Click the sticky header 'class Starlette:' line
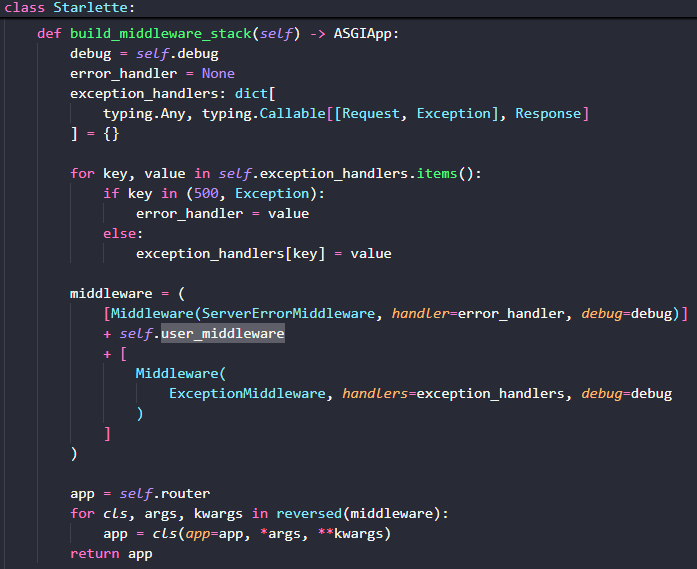The width and height of the screenshot is (697, 569). [x=69, y=8]
